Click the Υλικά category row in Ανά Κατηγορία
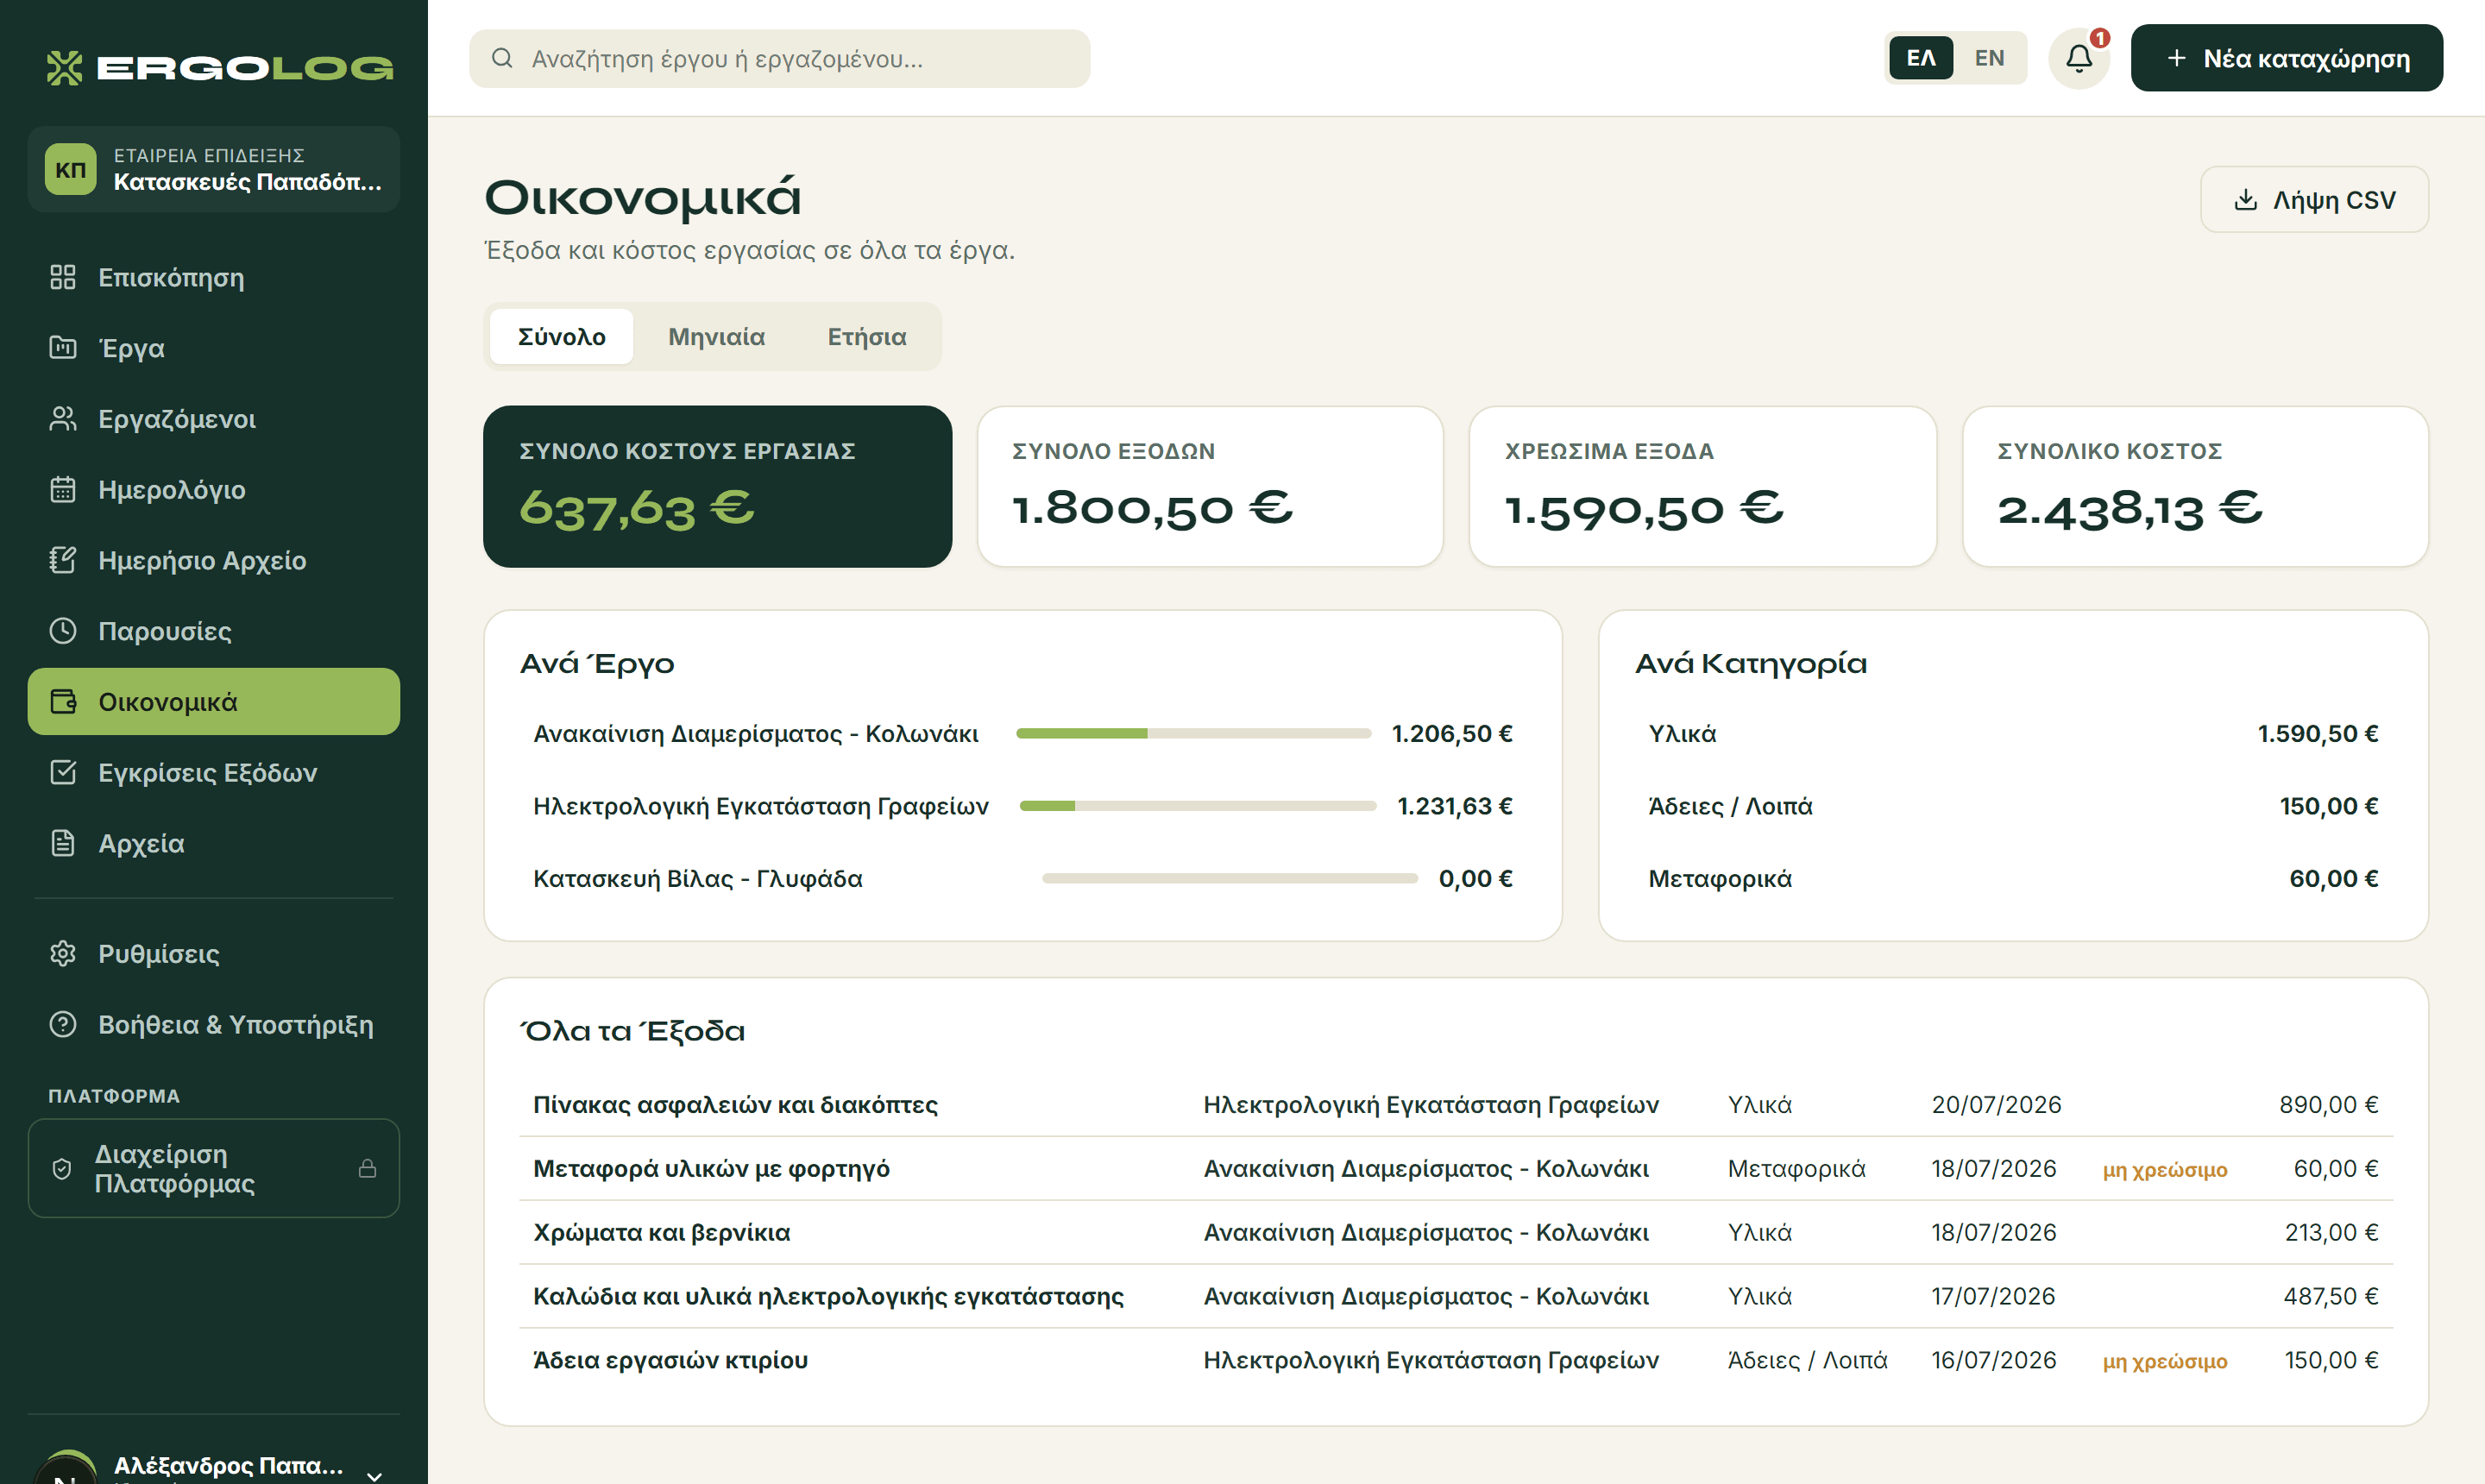The height and width of the screenshot is (1484, 2485). pos(2013,733)
